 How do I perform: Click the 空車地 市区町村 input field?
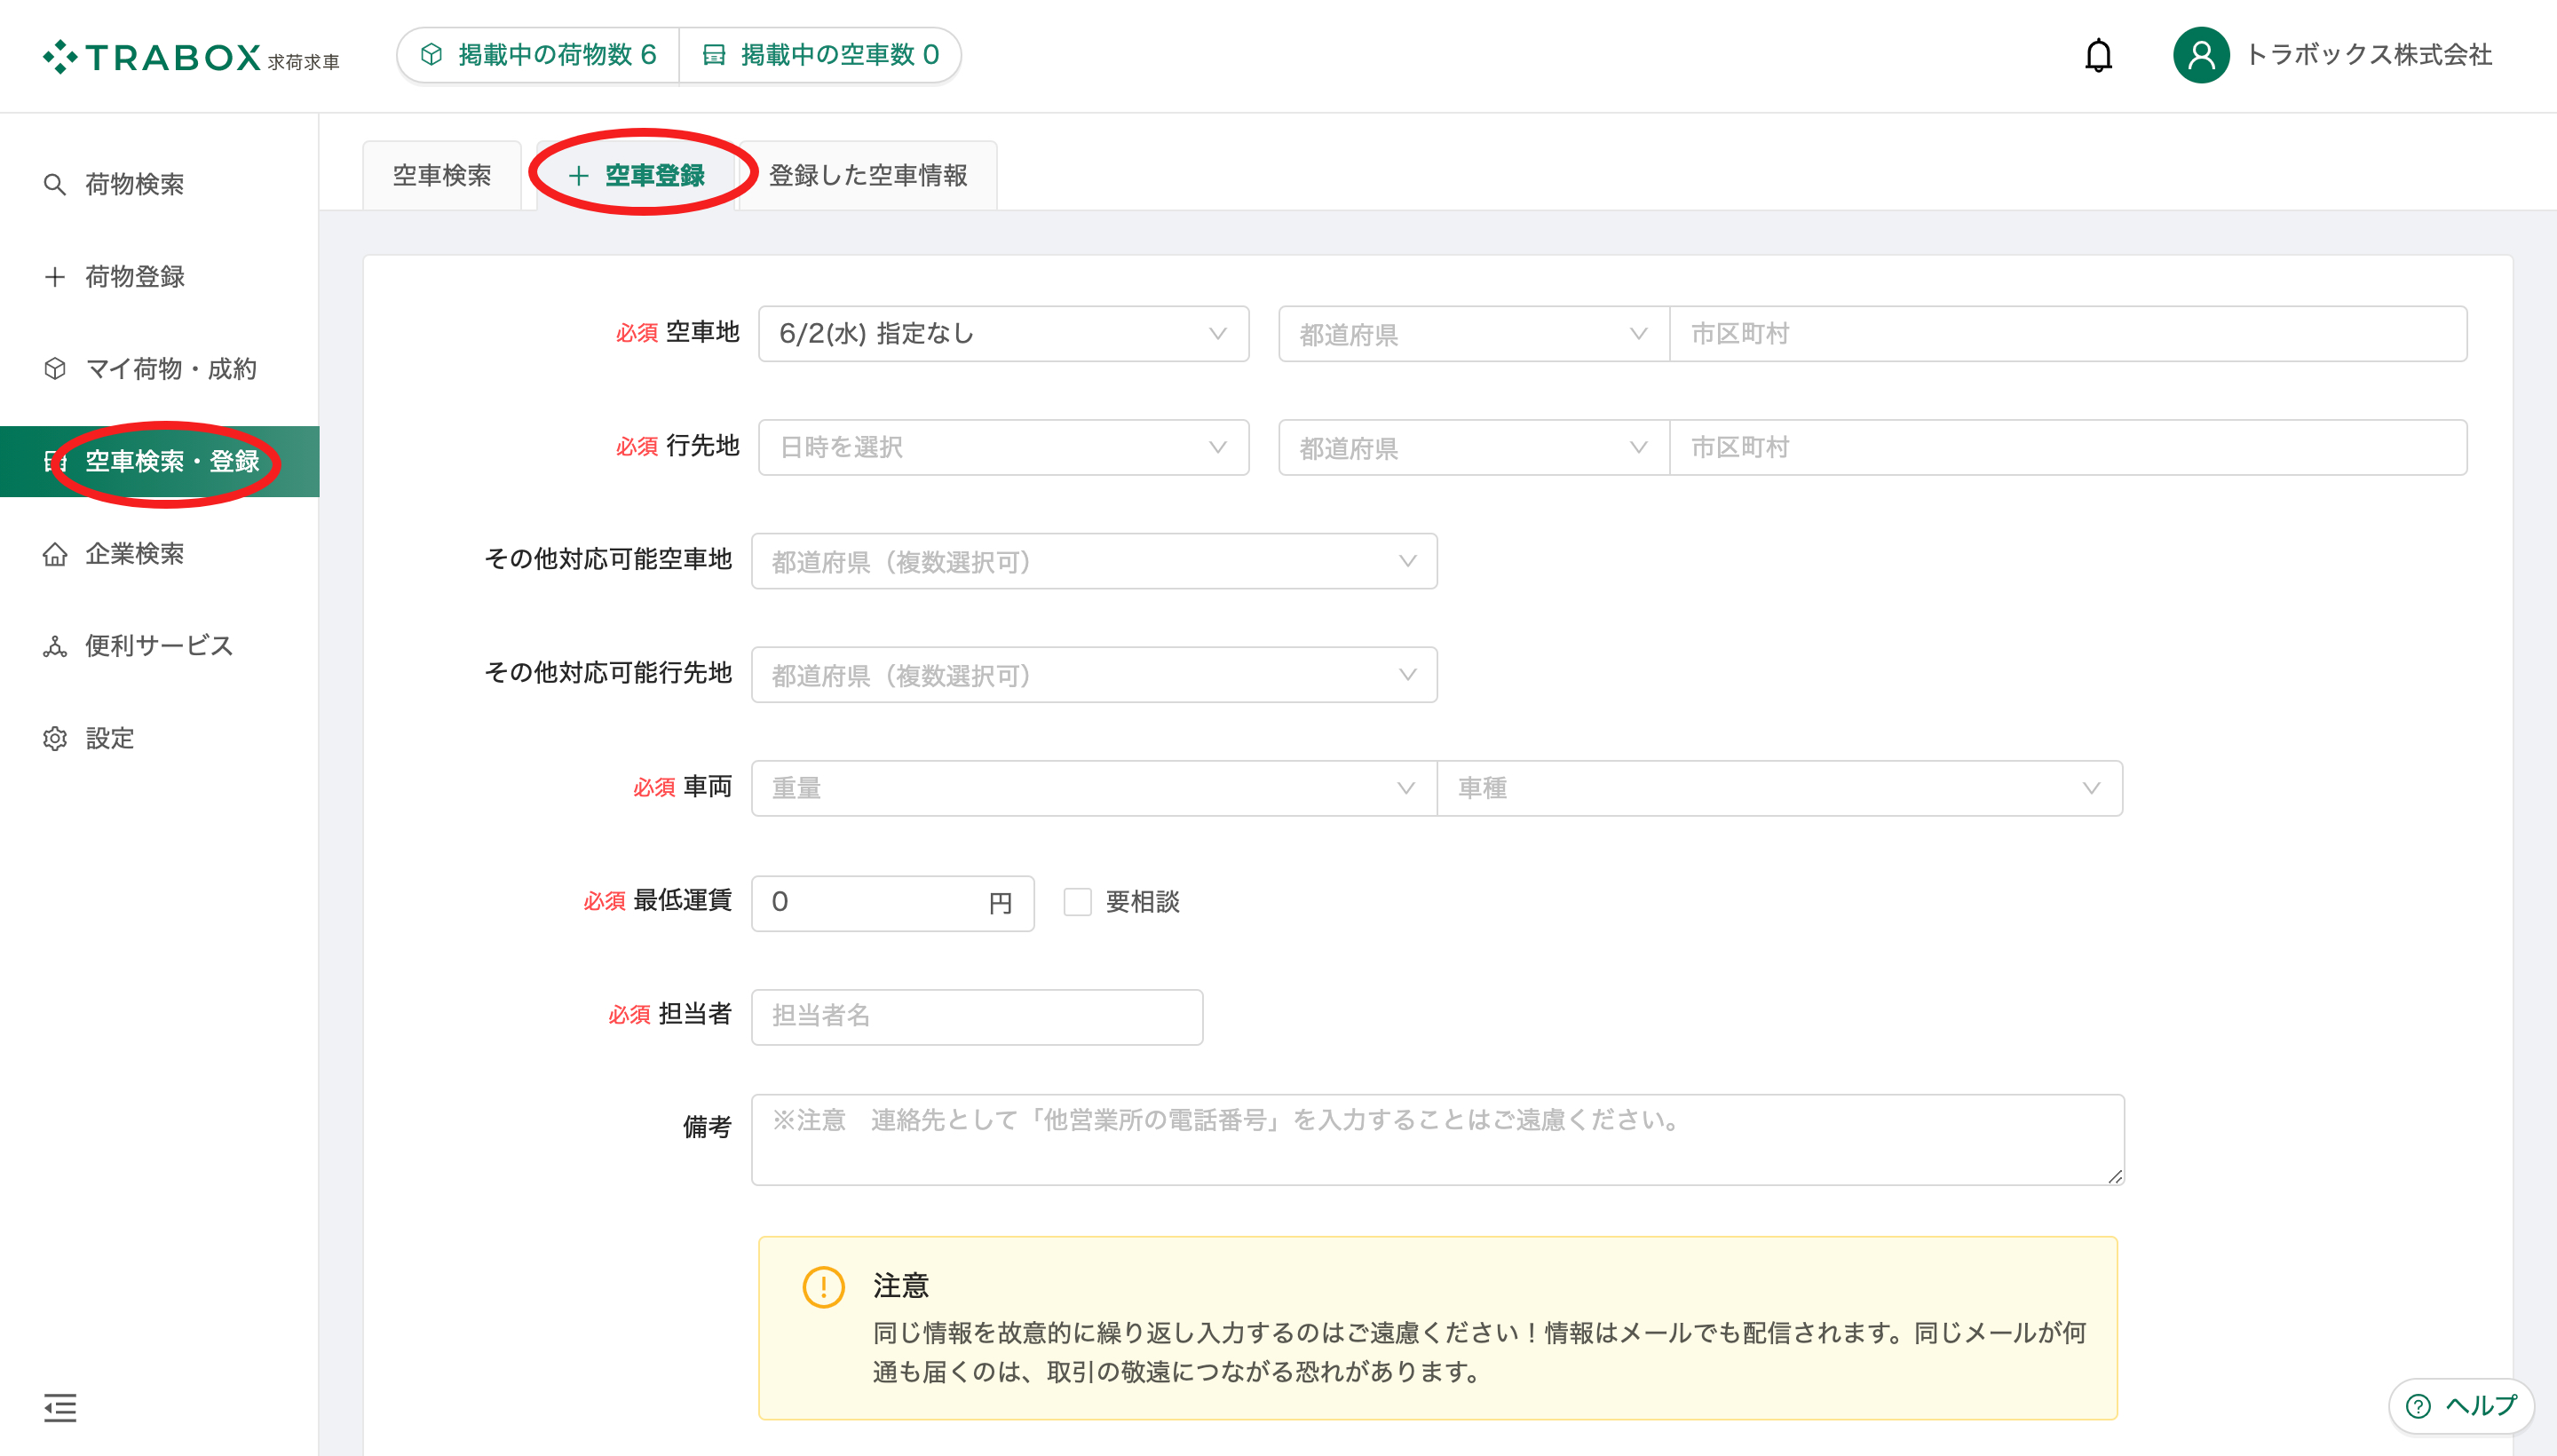2068,334
